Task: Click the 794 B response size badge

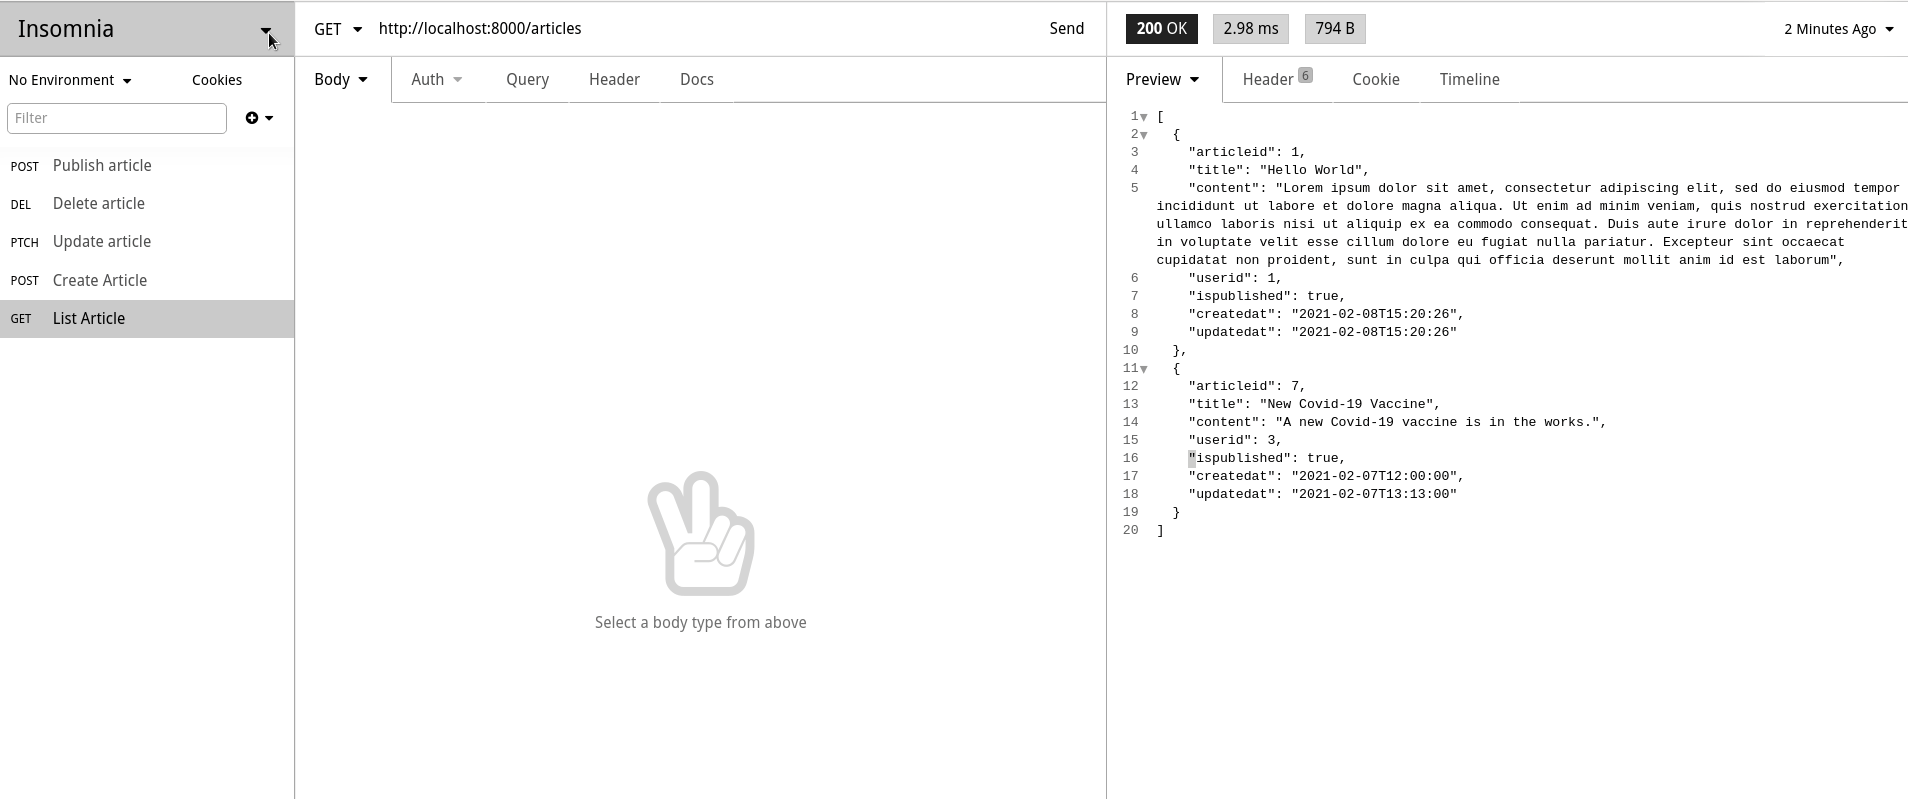Action: (1335, 29)
